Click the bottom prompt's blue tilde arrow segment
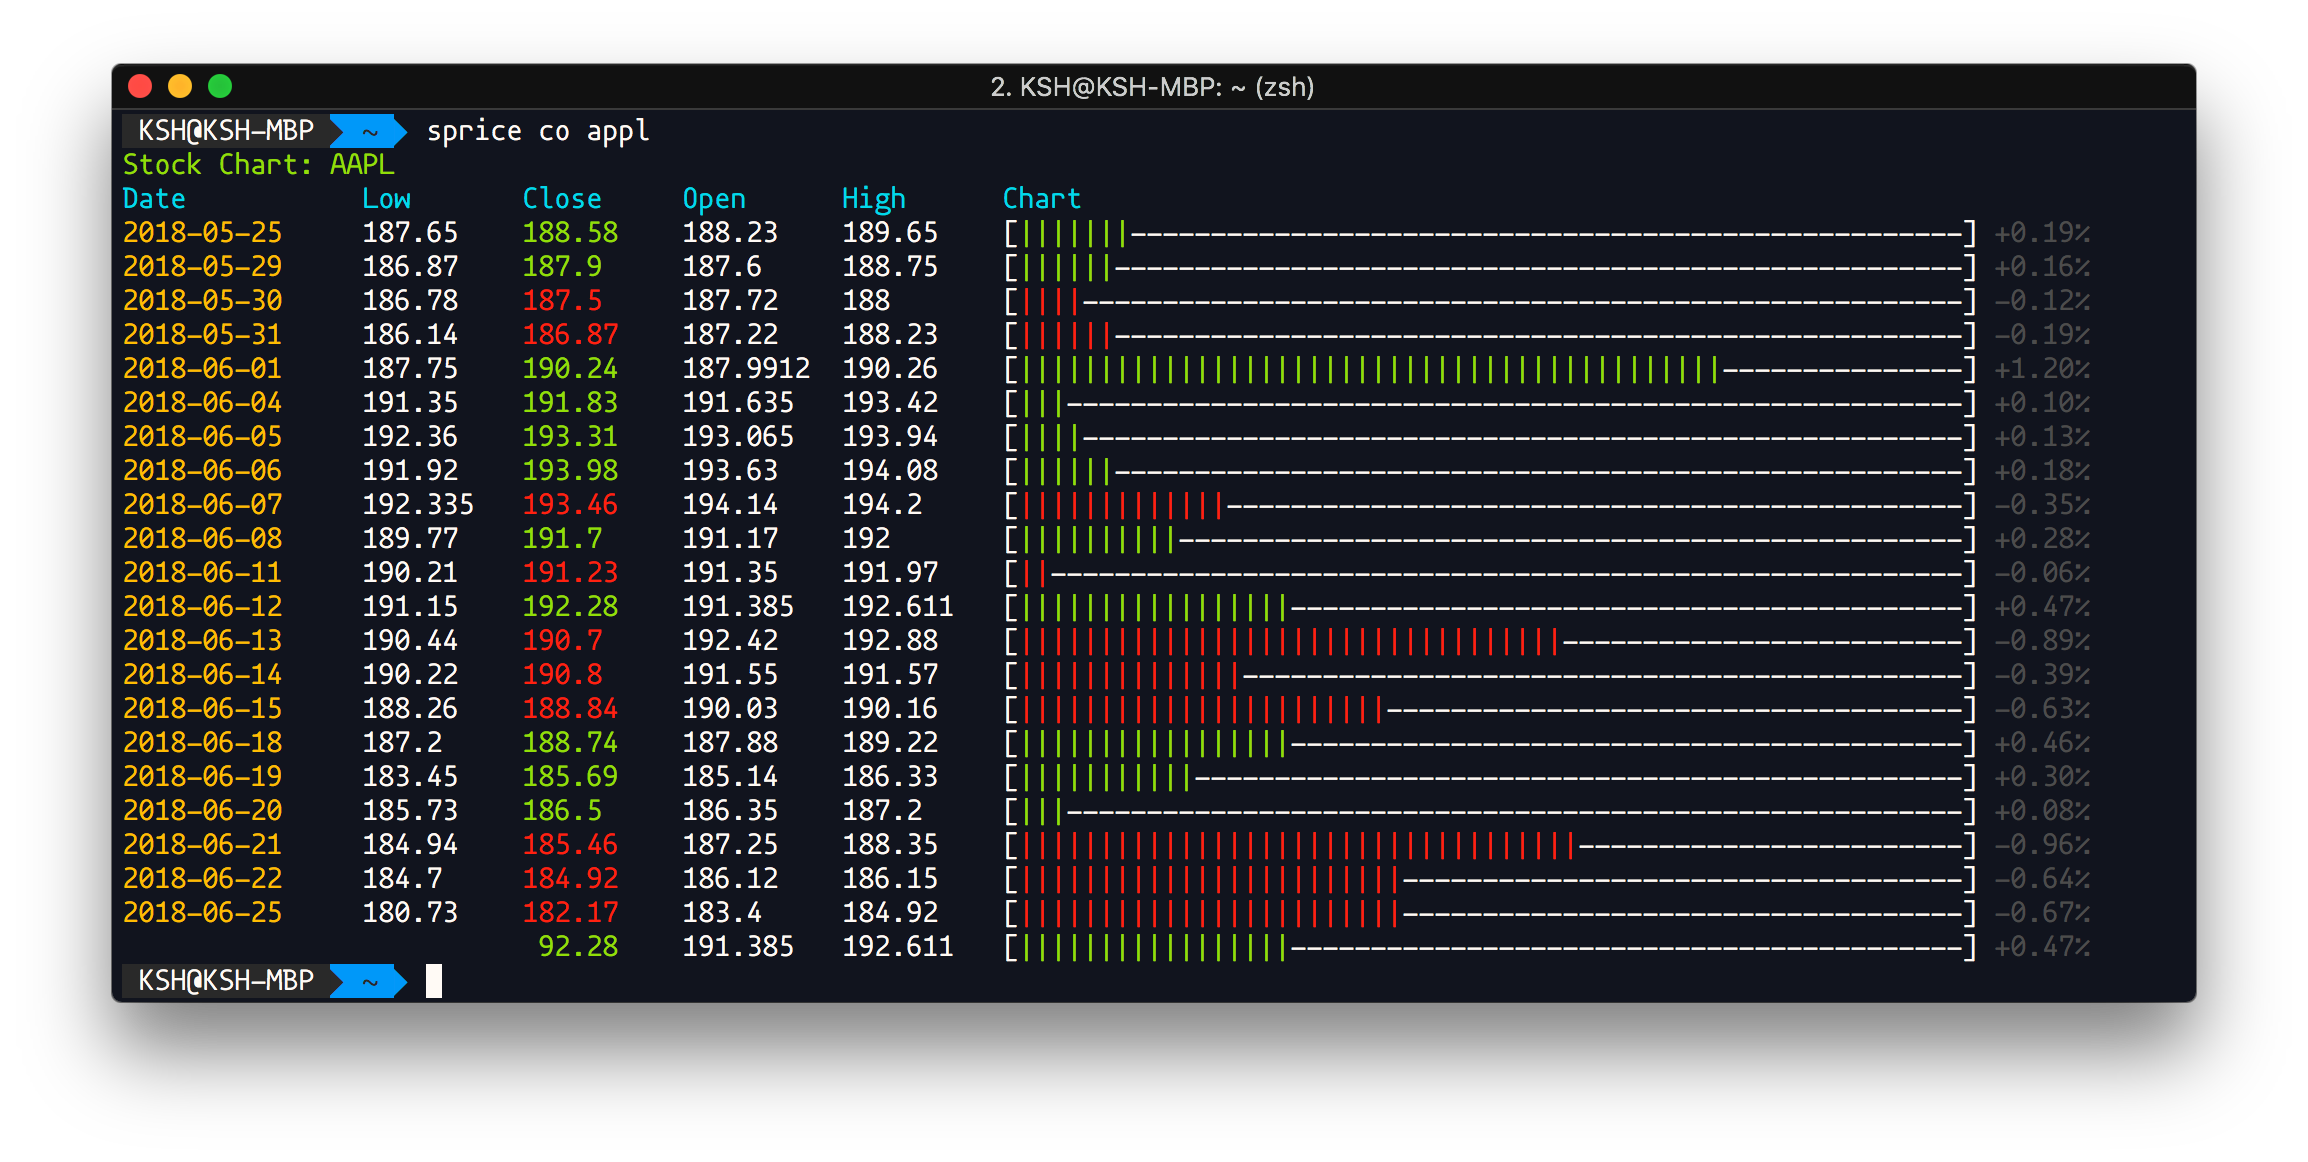2308x1162 pixels. pos(368,981)
